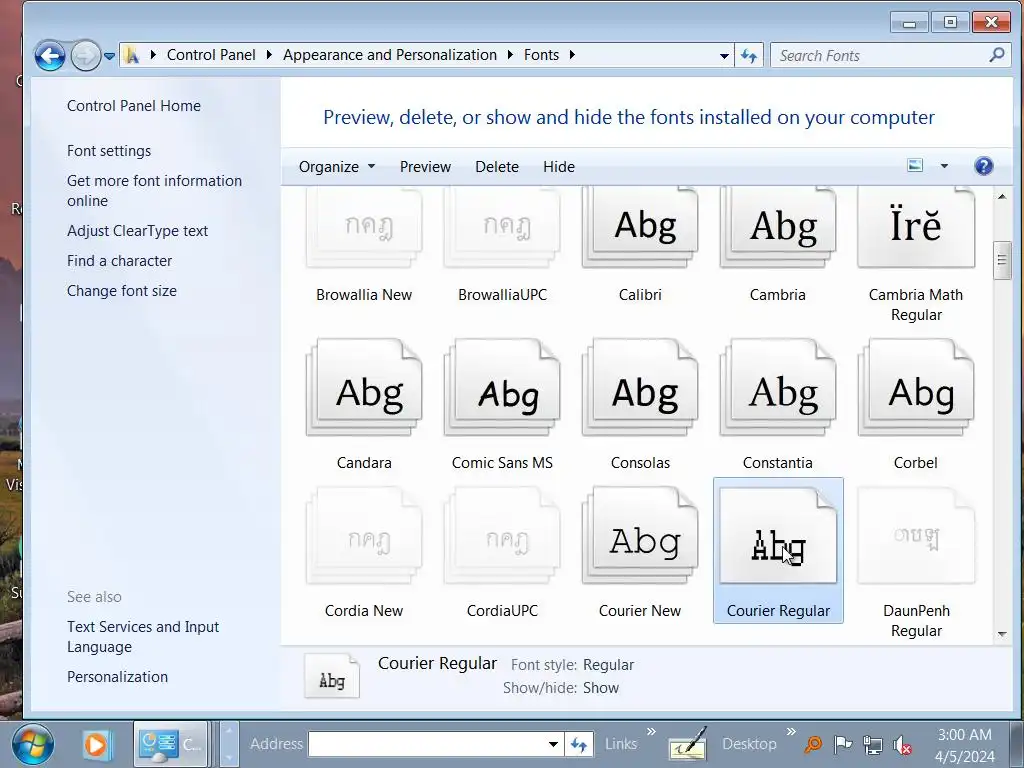Launch Windows Media Player from taskbar
Viewport: 1024px width, 768px height.
(x=96, y=744)
